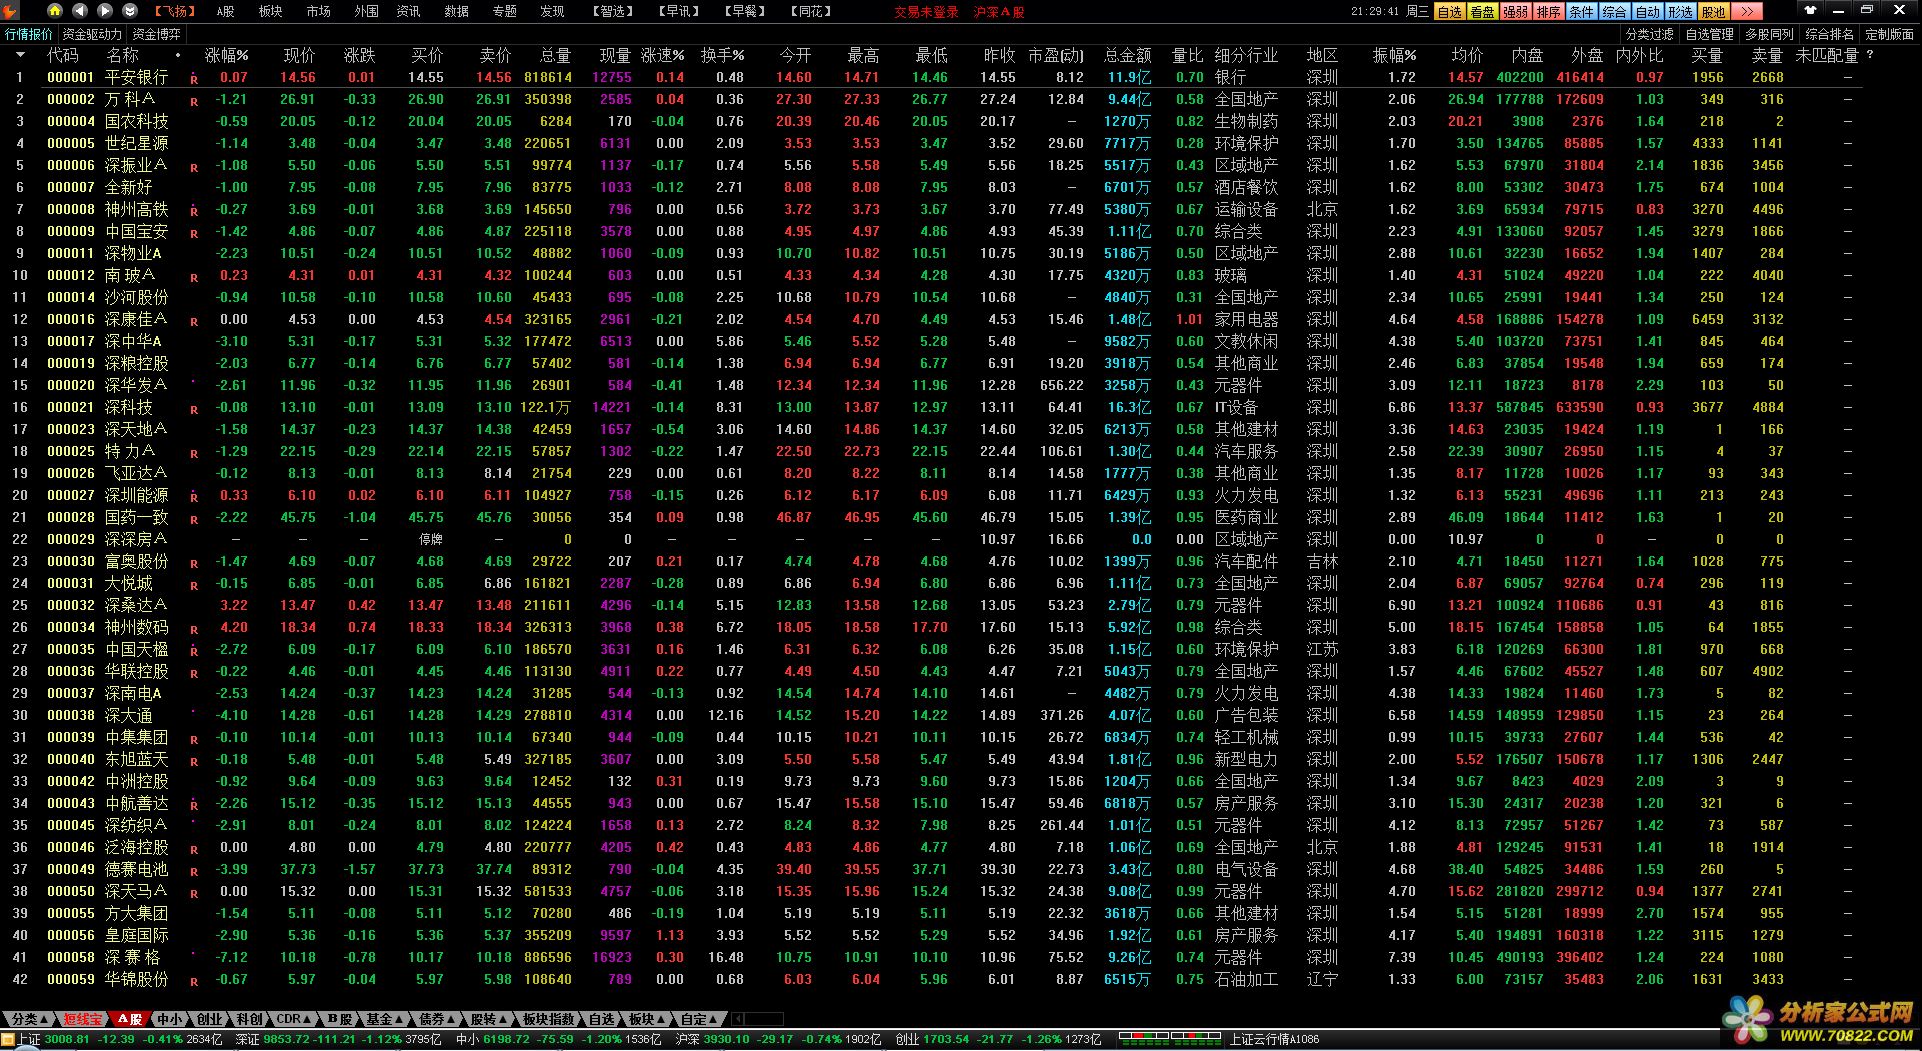1922x1051 pixels.
Task: Expand the 分类▲ bottom tab
Action: [28, 1019]
